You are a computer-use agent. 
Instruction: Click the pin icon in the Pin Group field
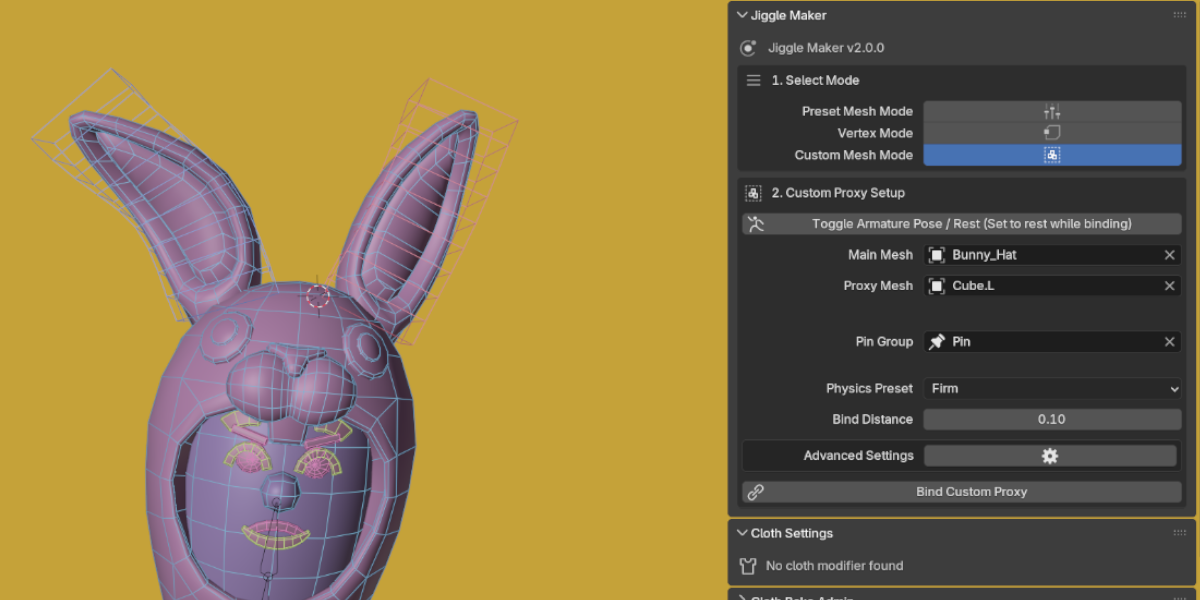[x=936, y=341]
